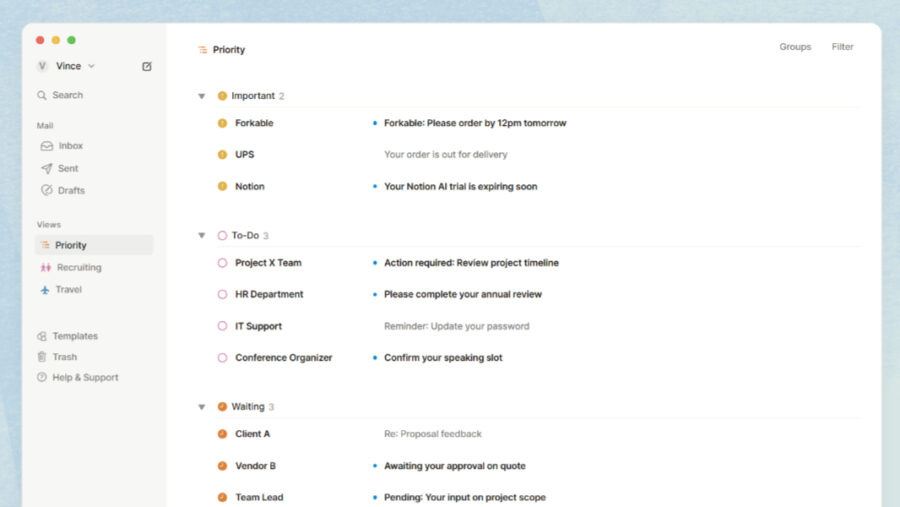Click the search magnifier icon
This screenshot has height=507, width=900.
point(42,95)
